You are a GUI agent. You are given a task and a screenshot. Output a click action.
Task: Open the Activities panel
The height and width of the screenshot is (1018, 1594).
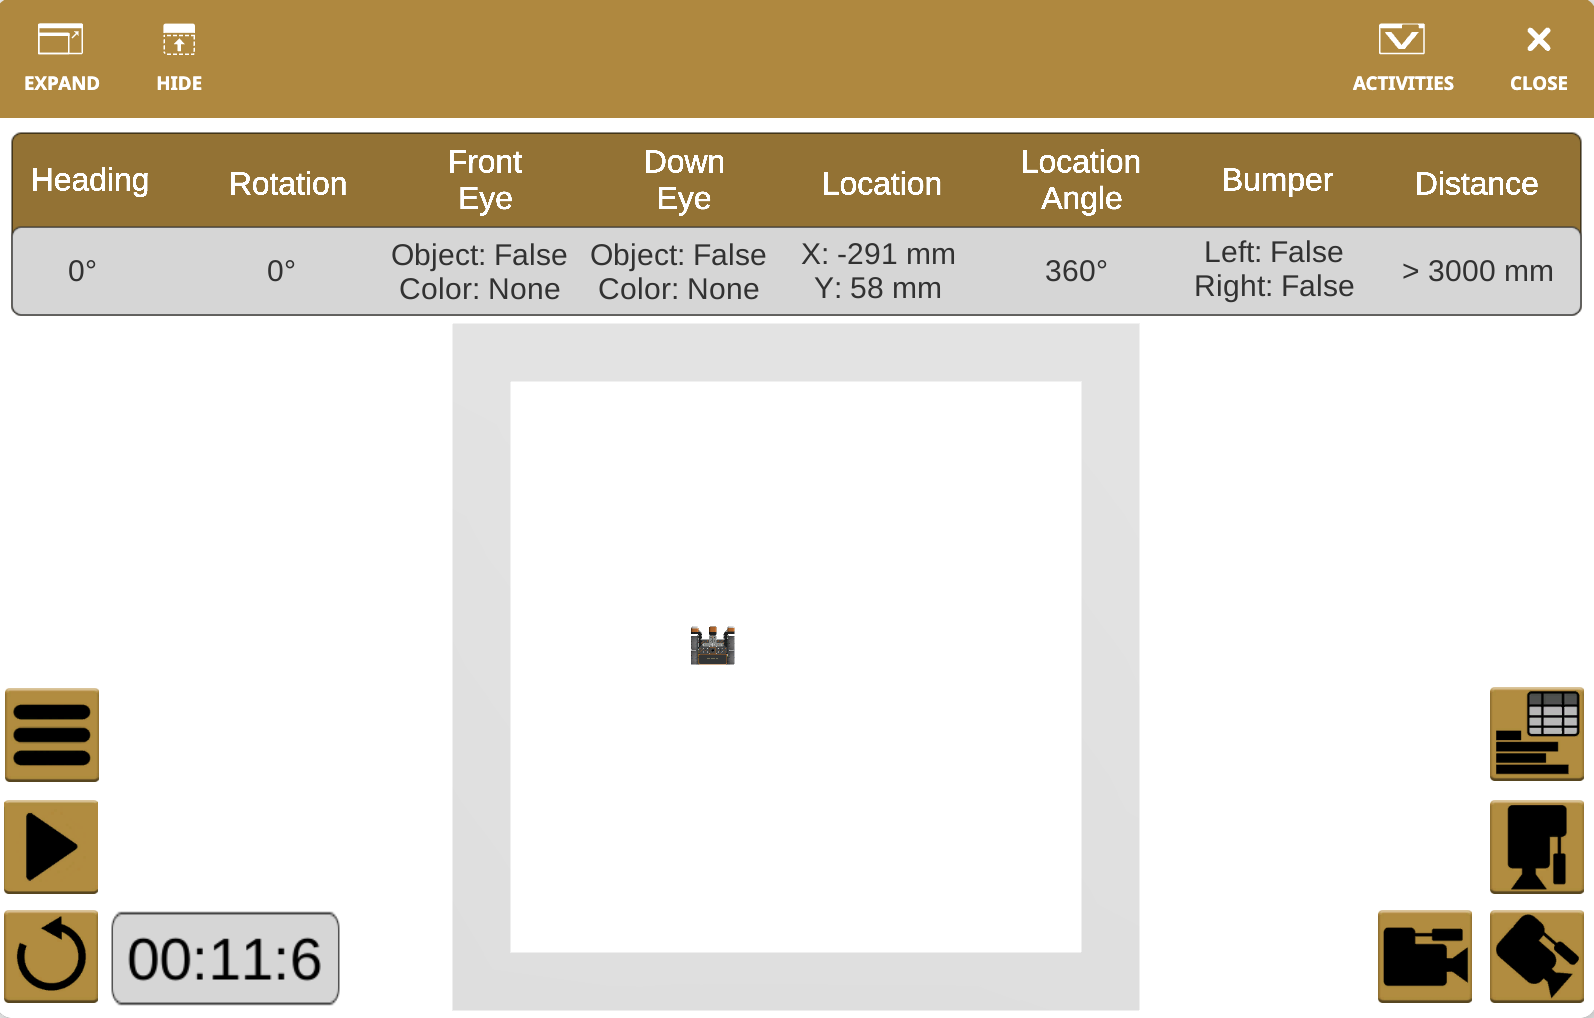coord(1402,58)
